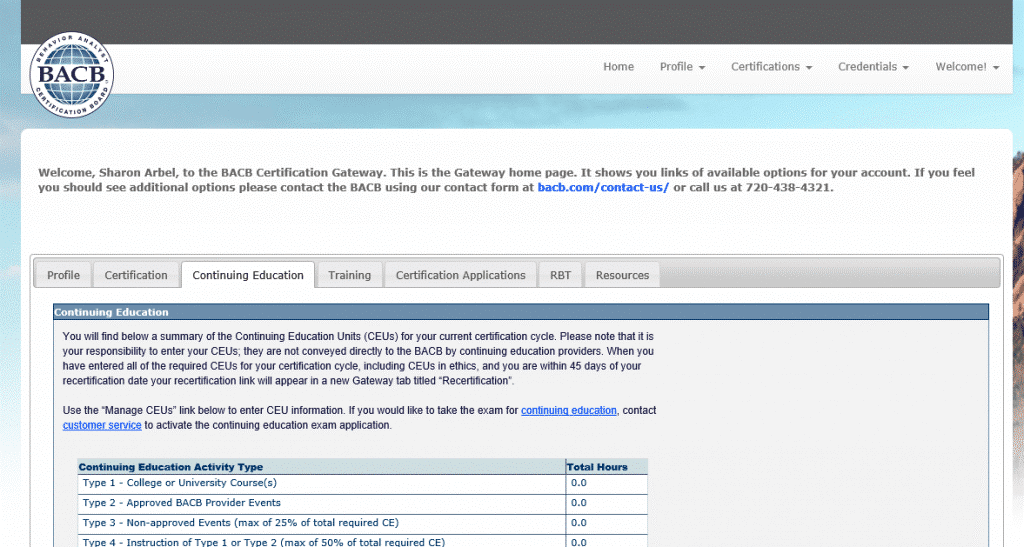This screenshot has height=547, width=1024.
Task: Follow the continuing education hyperlink
Action: coord(569,410)
